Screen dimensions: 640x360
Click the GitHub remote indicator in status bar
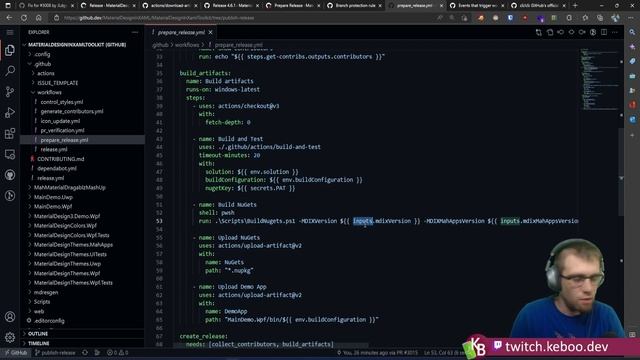[16, 353]
